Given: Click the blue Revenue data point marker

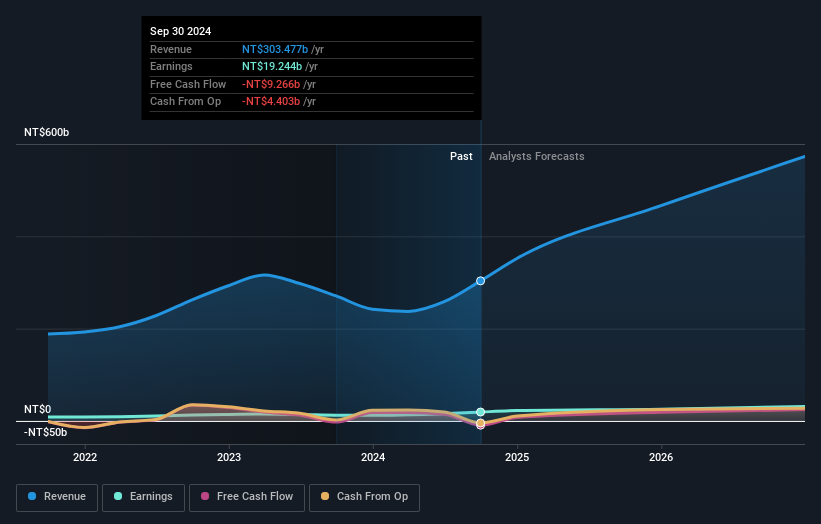Looking at the screenshot, I should 480,281.
